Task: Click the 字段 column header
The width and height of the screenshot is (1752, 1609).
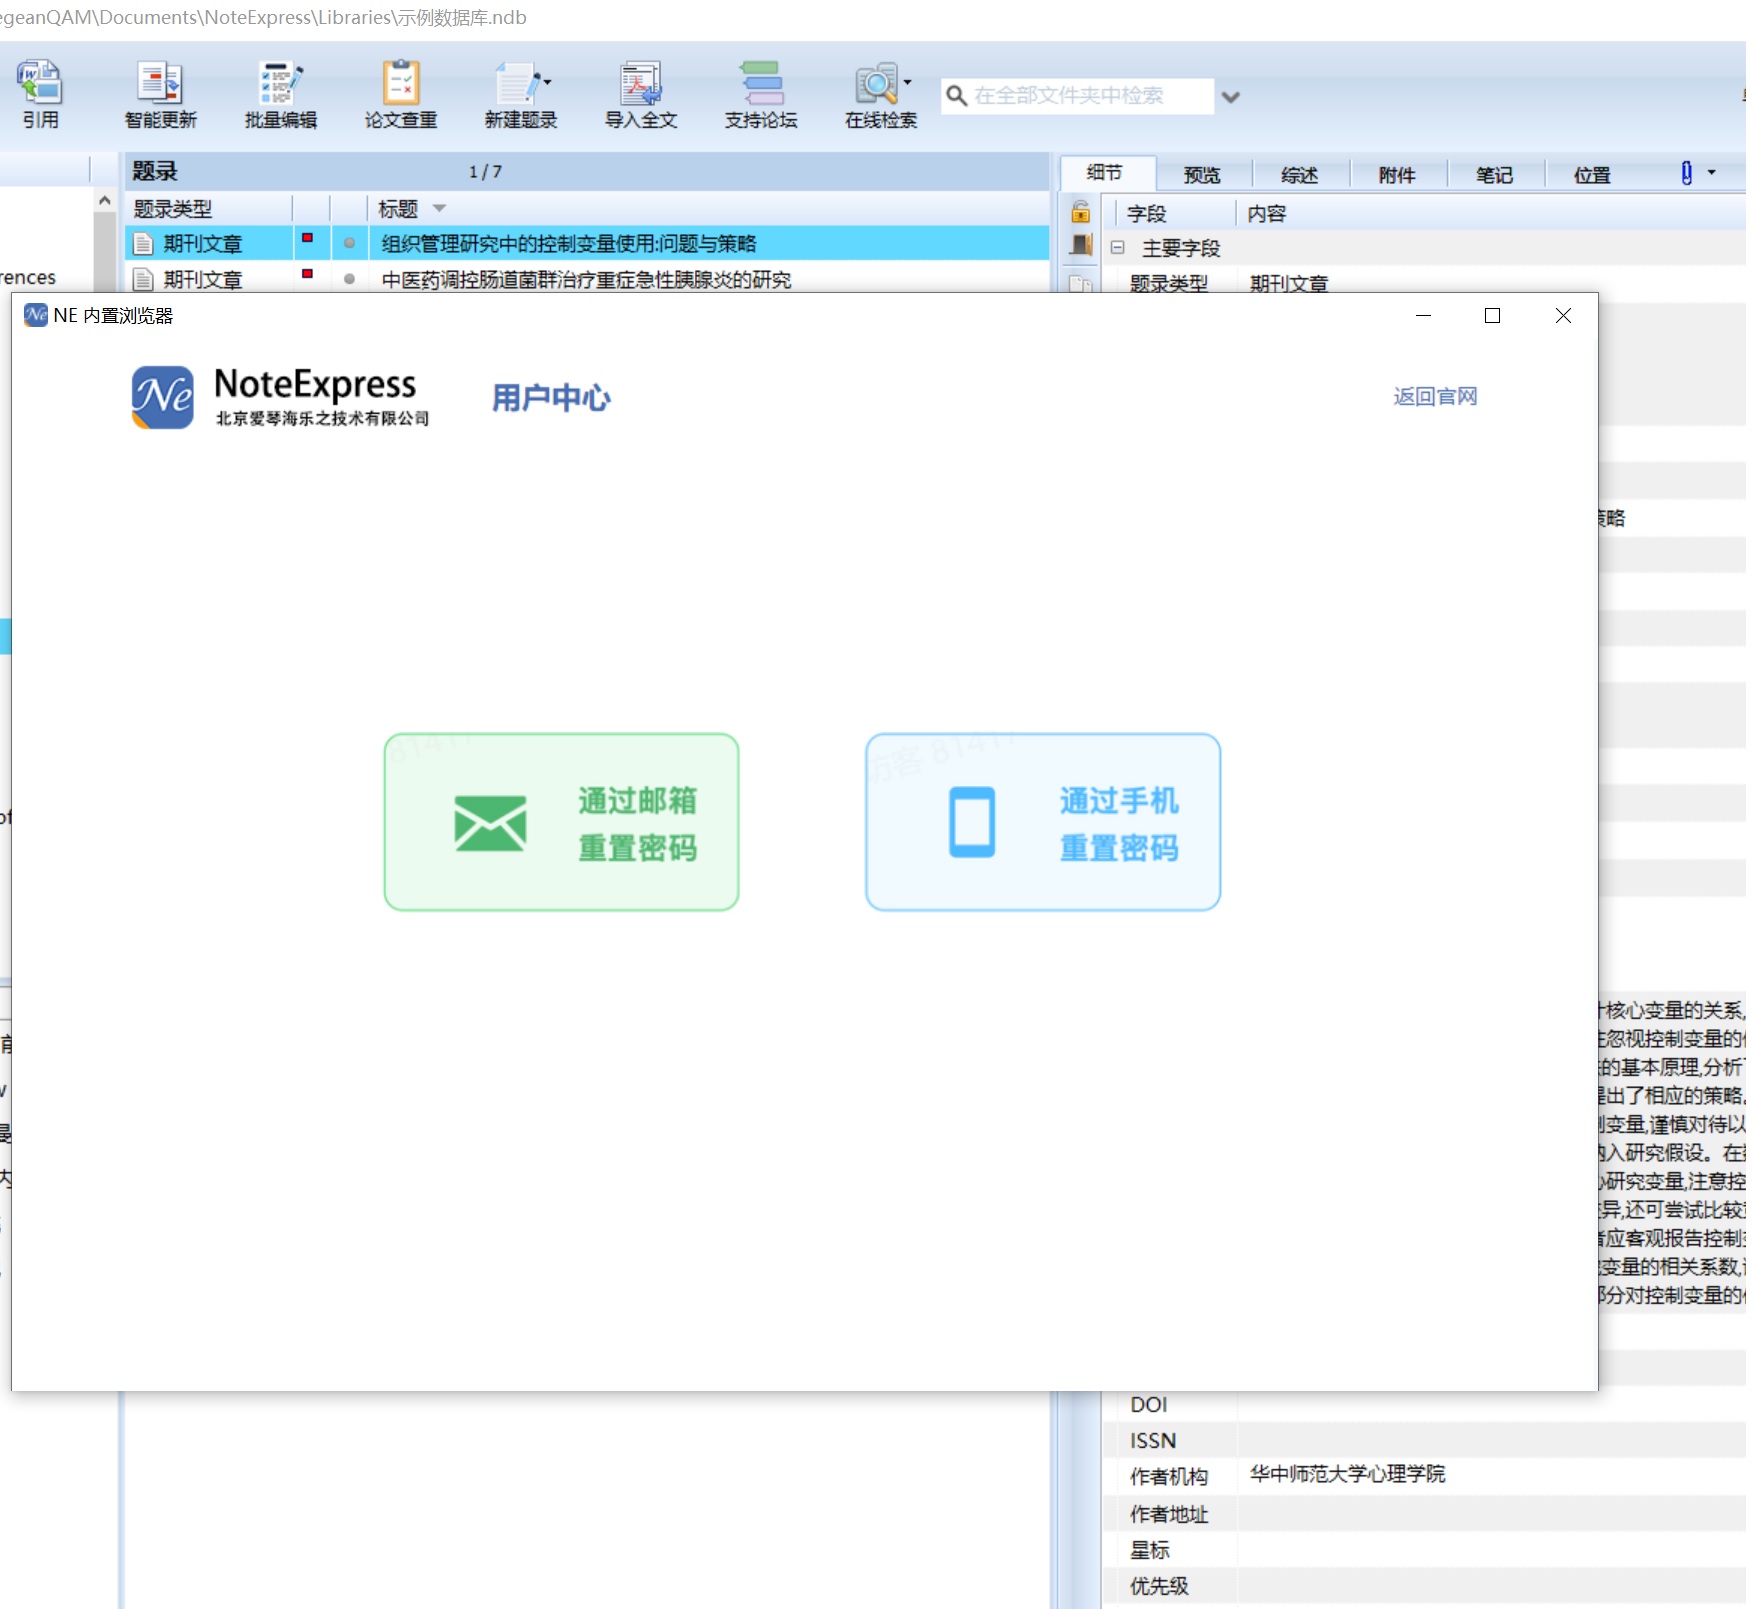Action: pos(1146,214)
